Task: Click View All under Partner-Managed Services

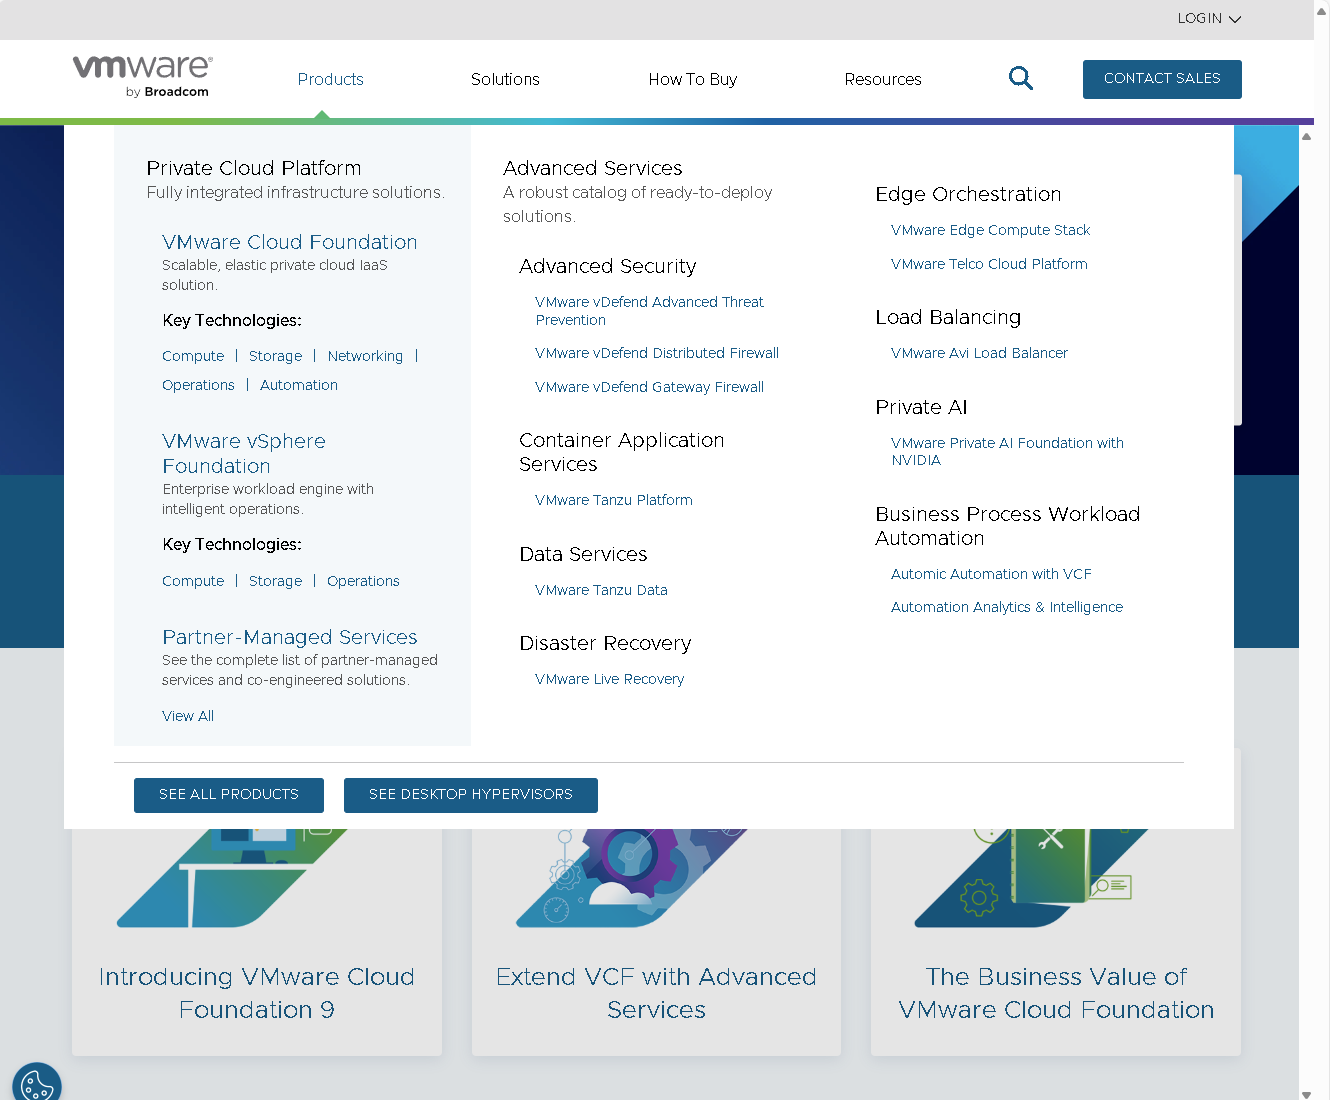Action: coord(188,716)
